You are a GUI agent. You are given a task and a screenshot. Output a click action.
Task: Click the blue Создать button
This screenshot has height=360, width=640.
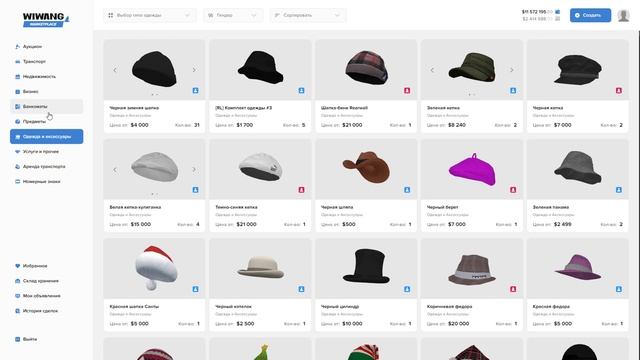(x=590, y=15)
